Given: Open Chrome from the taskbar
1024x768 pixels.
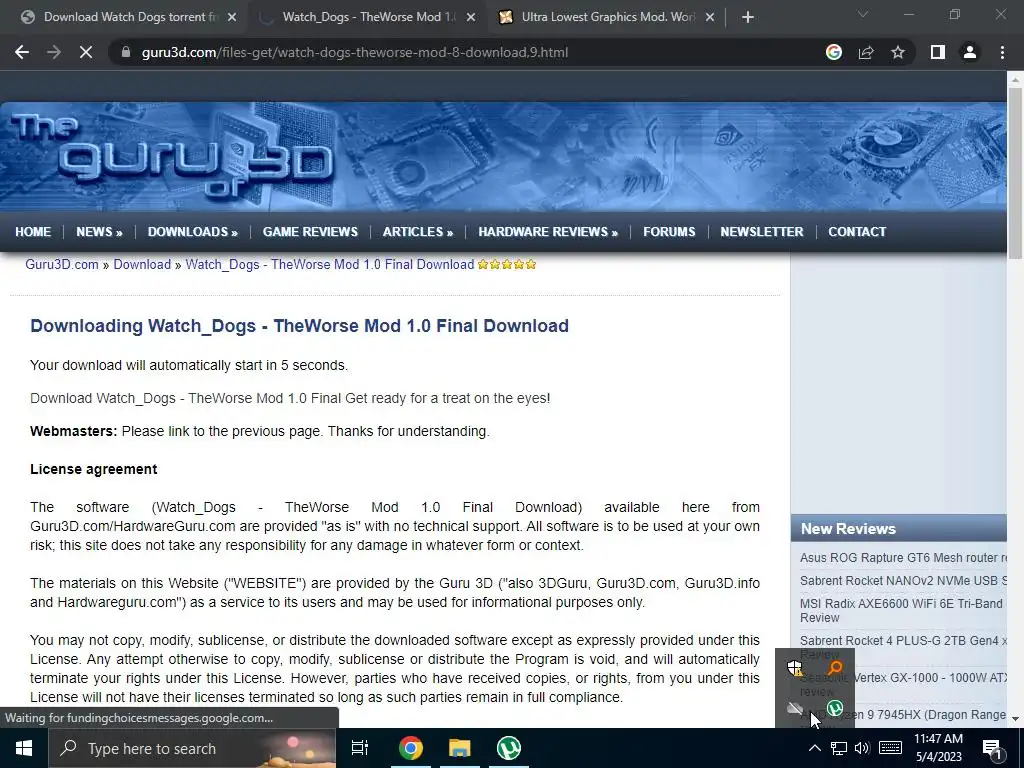Looking at the screenshot, I should pyautogui.click(x=411, y=748).
